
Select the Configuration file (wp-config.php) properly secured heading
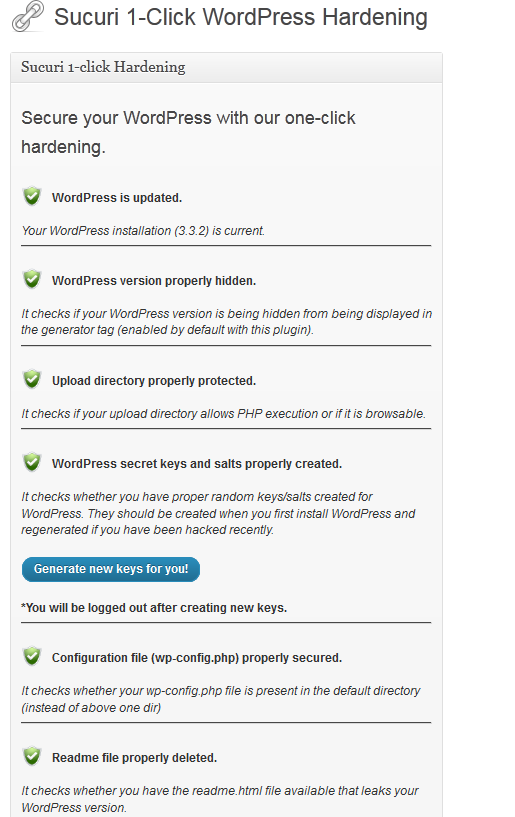coord(197,658)
